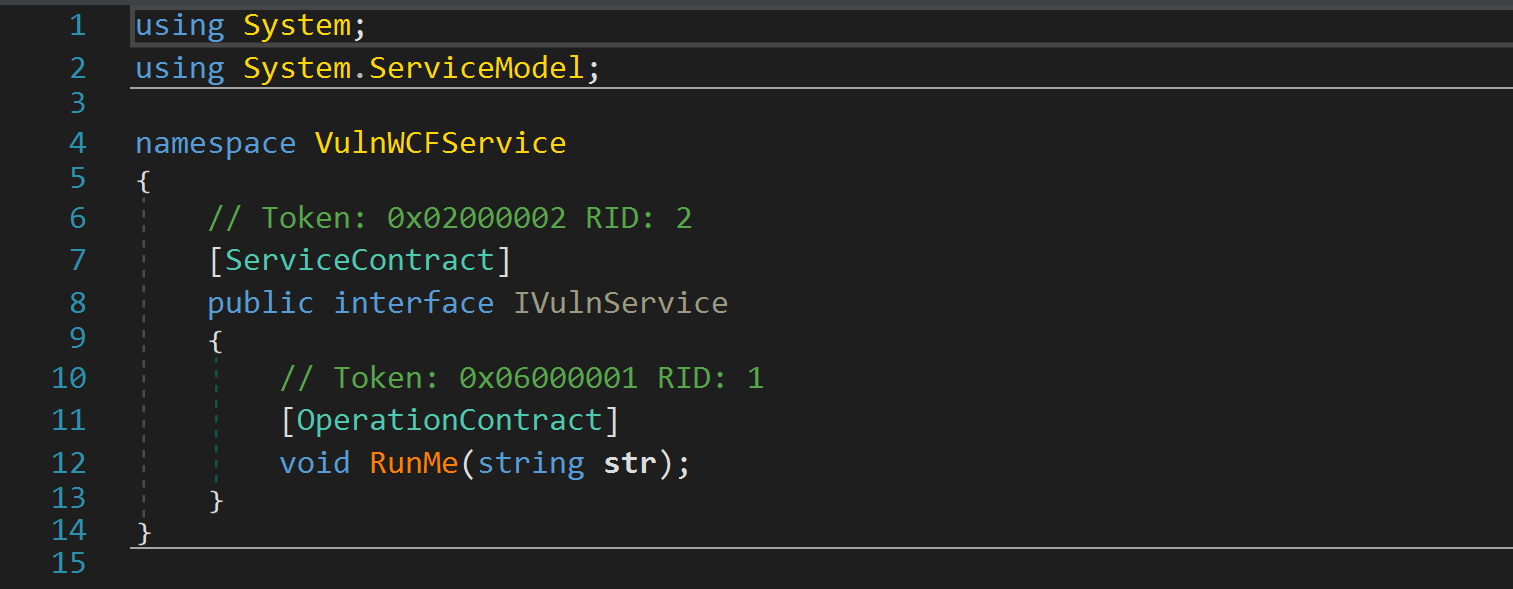Click the void return type keyword
Image resolution: width=1513 pixels, height=589 pixels.
(x=315, y=463)
